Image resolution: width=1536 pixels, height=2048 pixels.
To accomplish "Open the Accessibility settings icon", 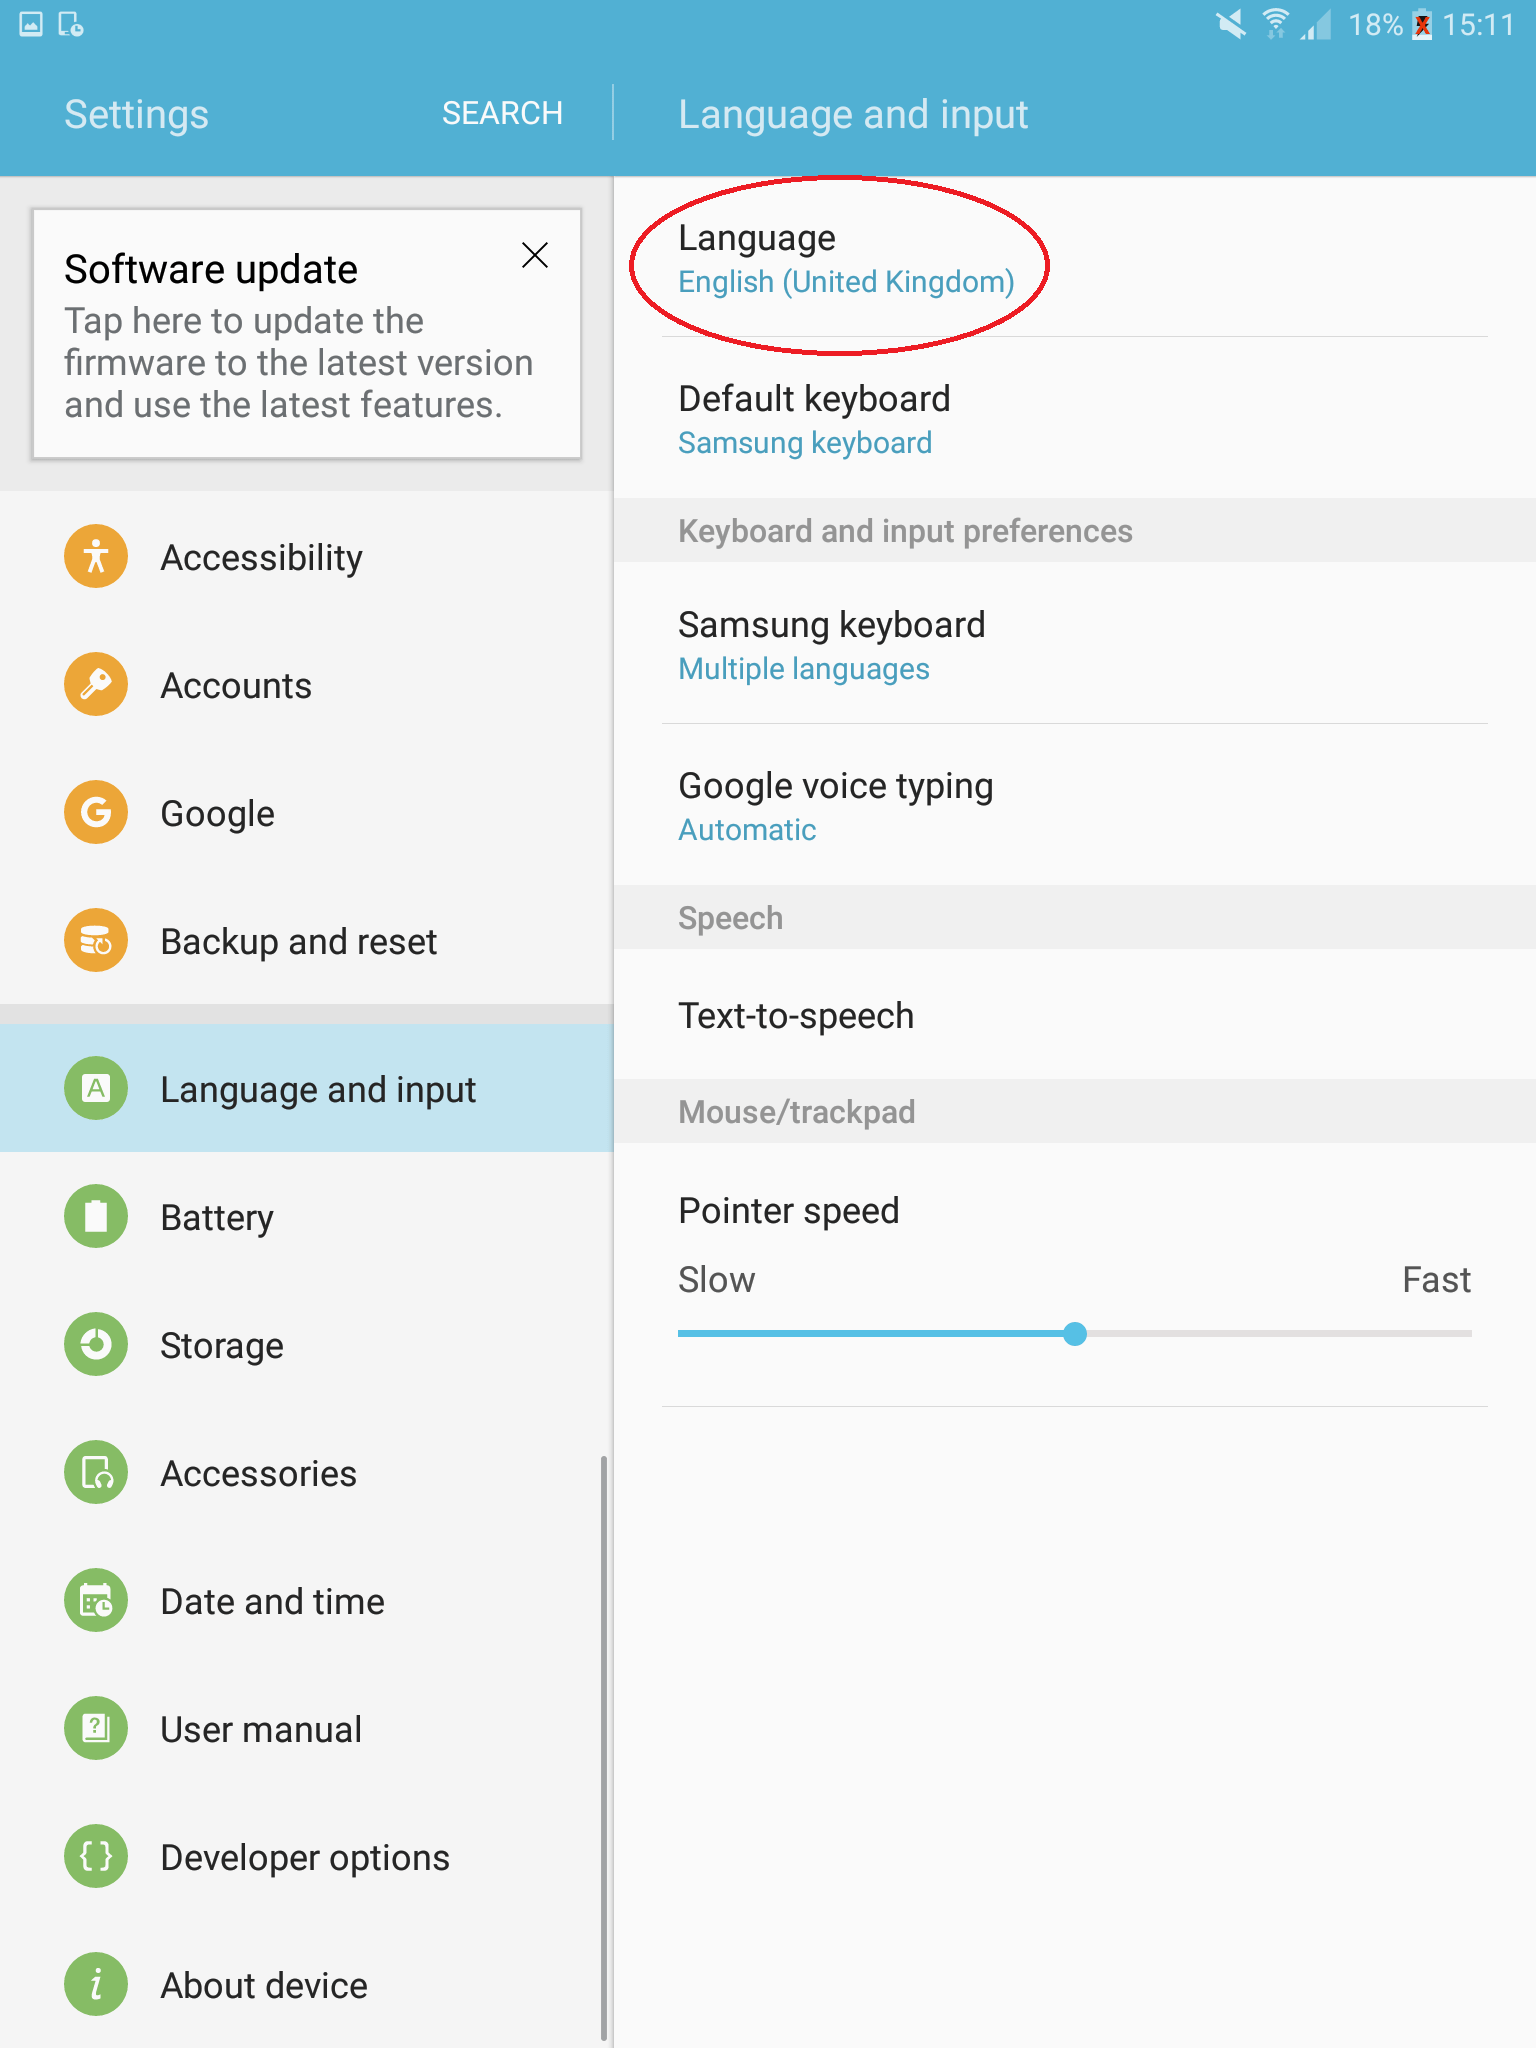I will pos(96,556).
